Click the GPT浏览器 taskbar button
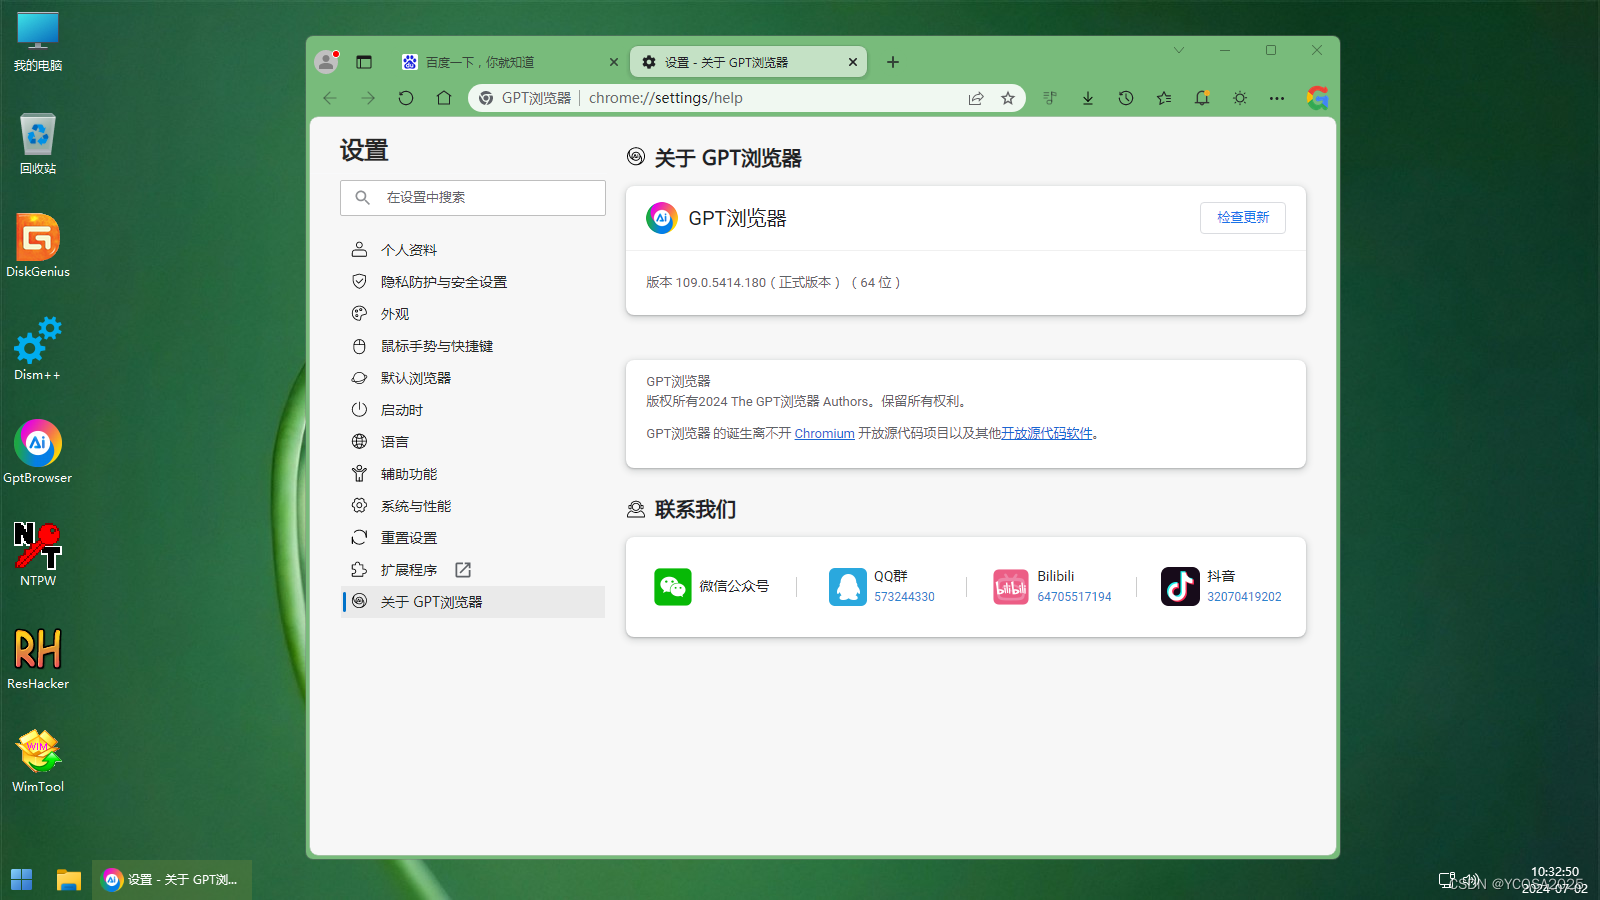The height and width of the screenshot is (900, 1600). coord(172,880)
